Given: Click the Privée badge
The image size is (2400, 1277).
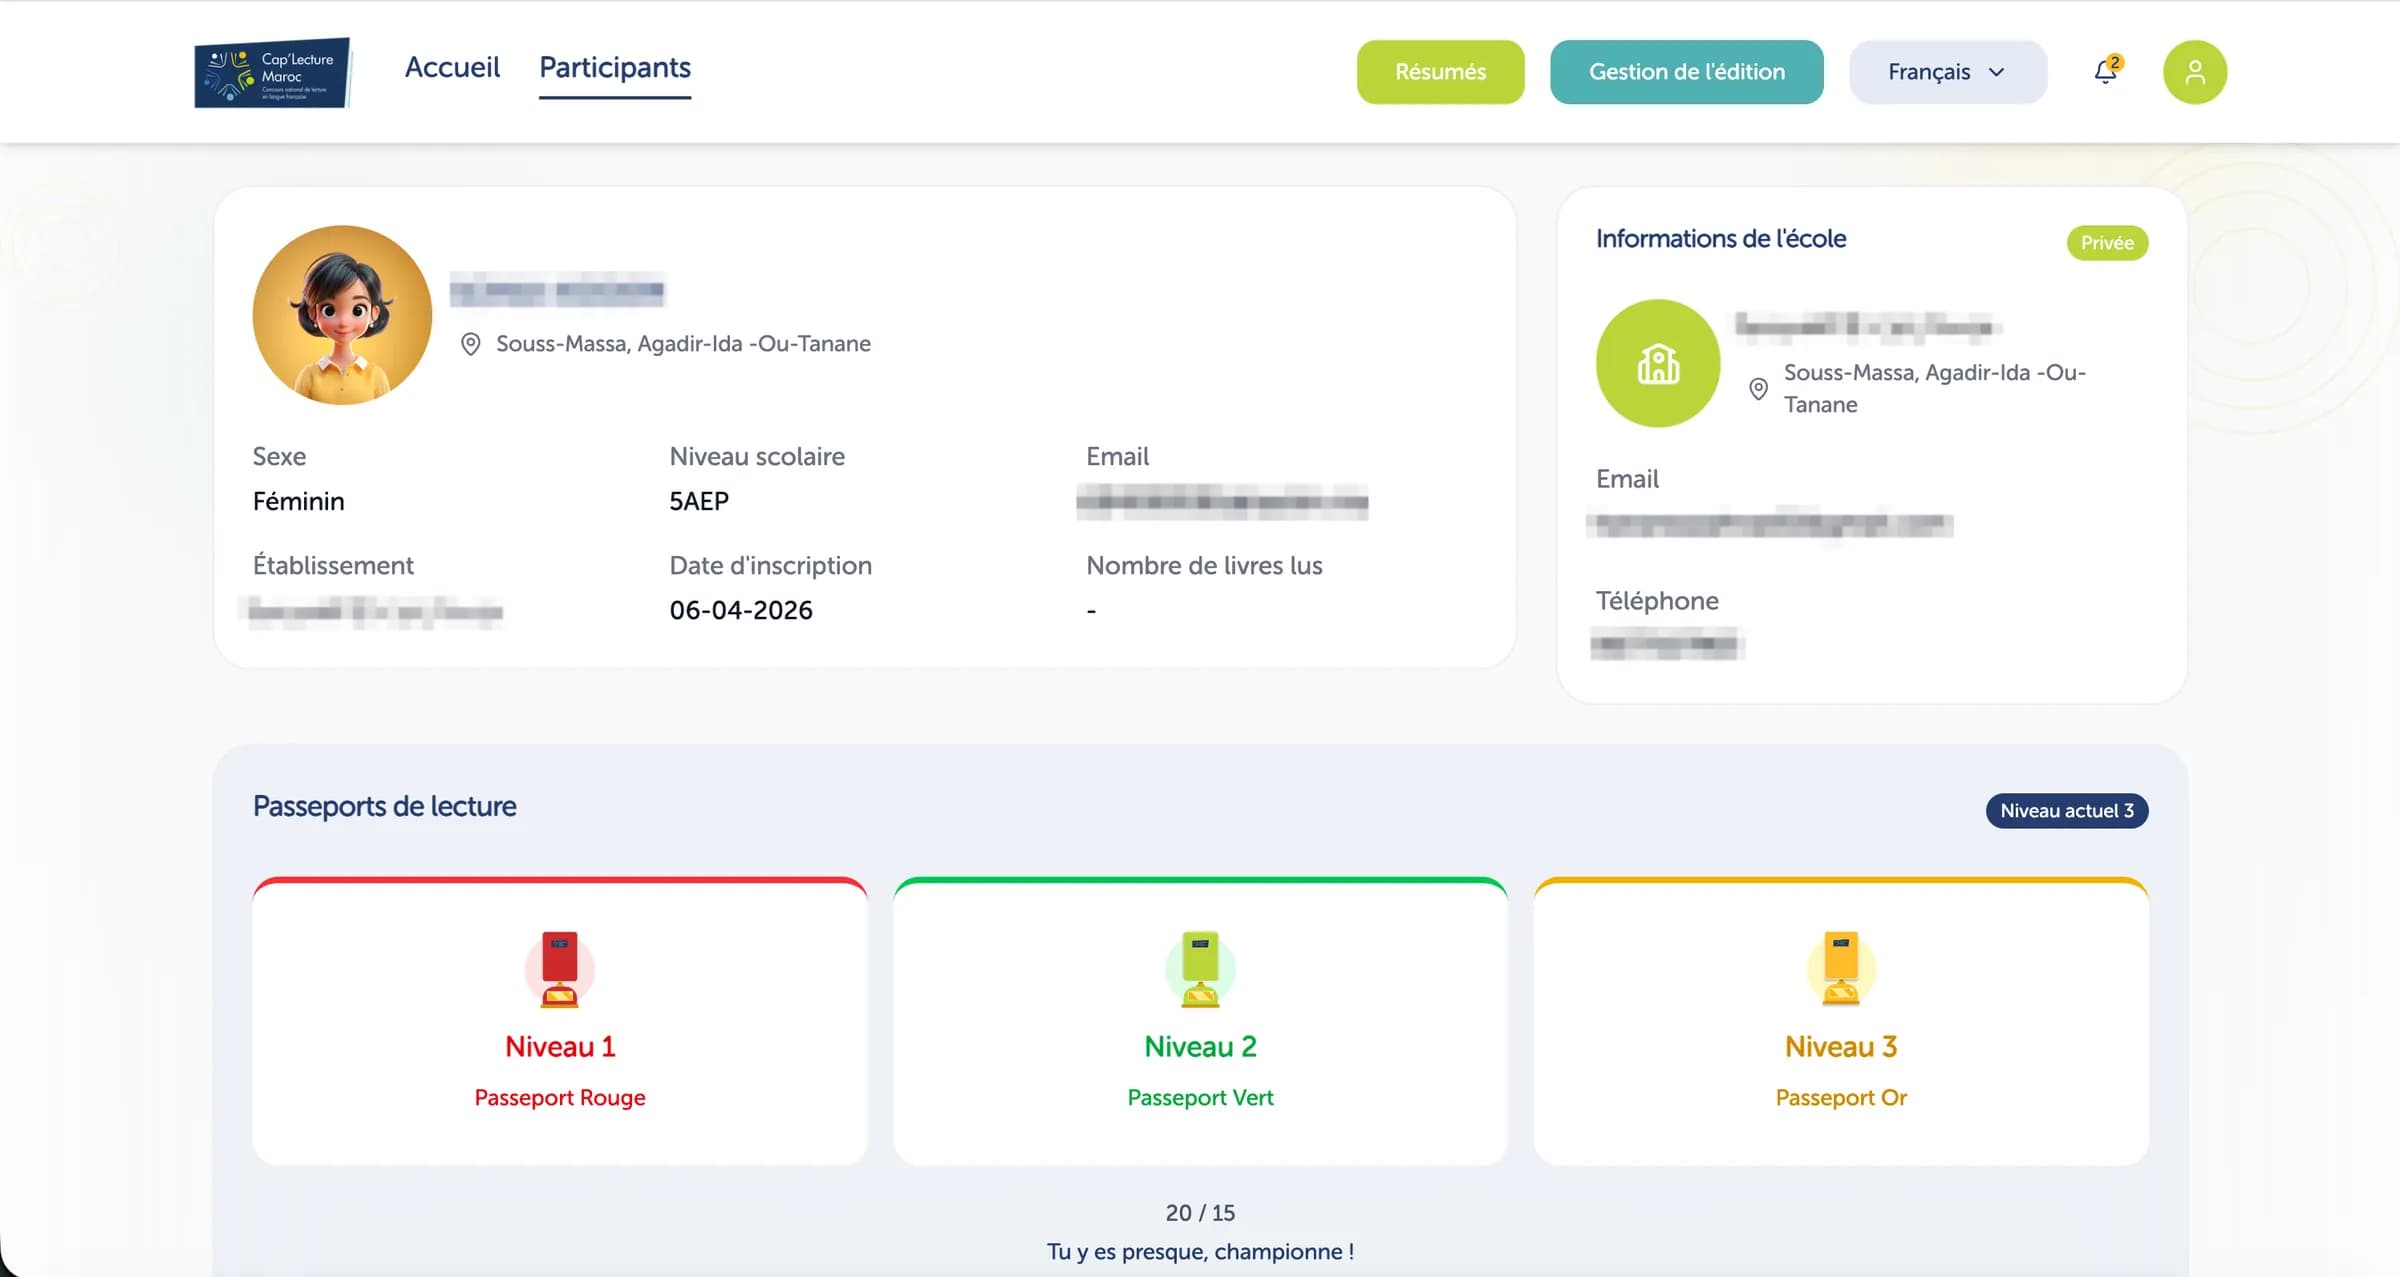Looking at the screenshot, I should pos(2107,243).
